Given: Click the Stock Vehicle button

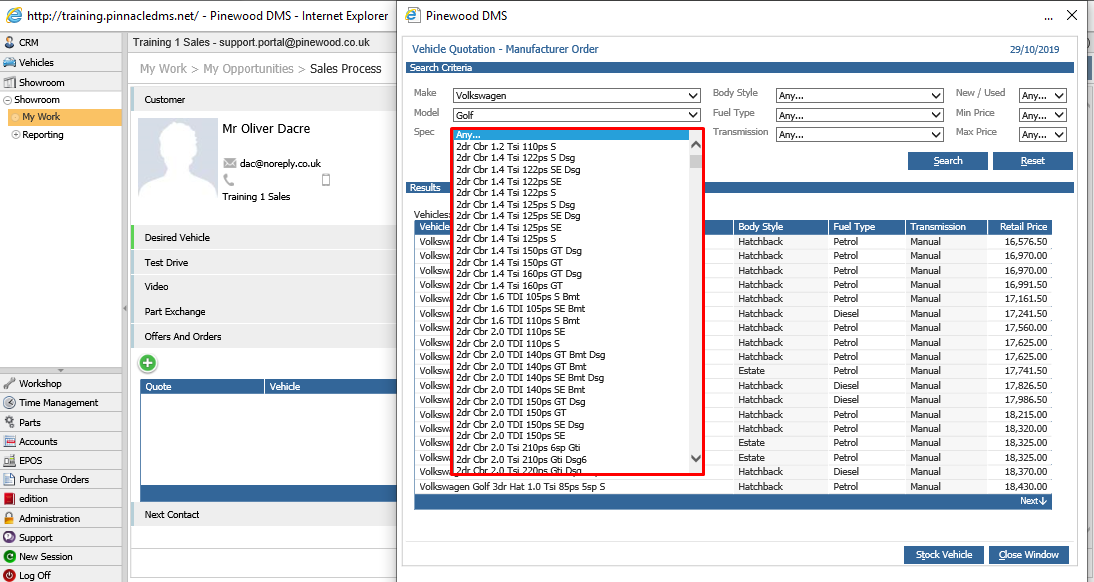Looking at the screenshot, I should [944, 555].
